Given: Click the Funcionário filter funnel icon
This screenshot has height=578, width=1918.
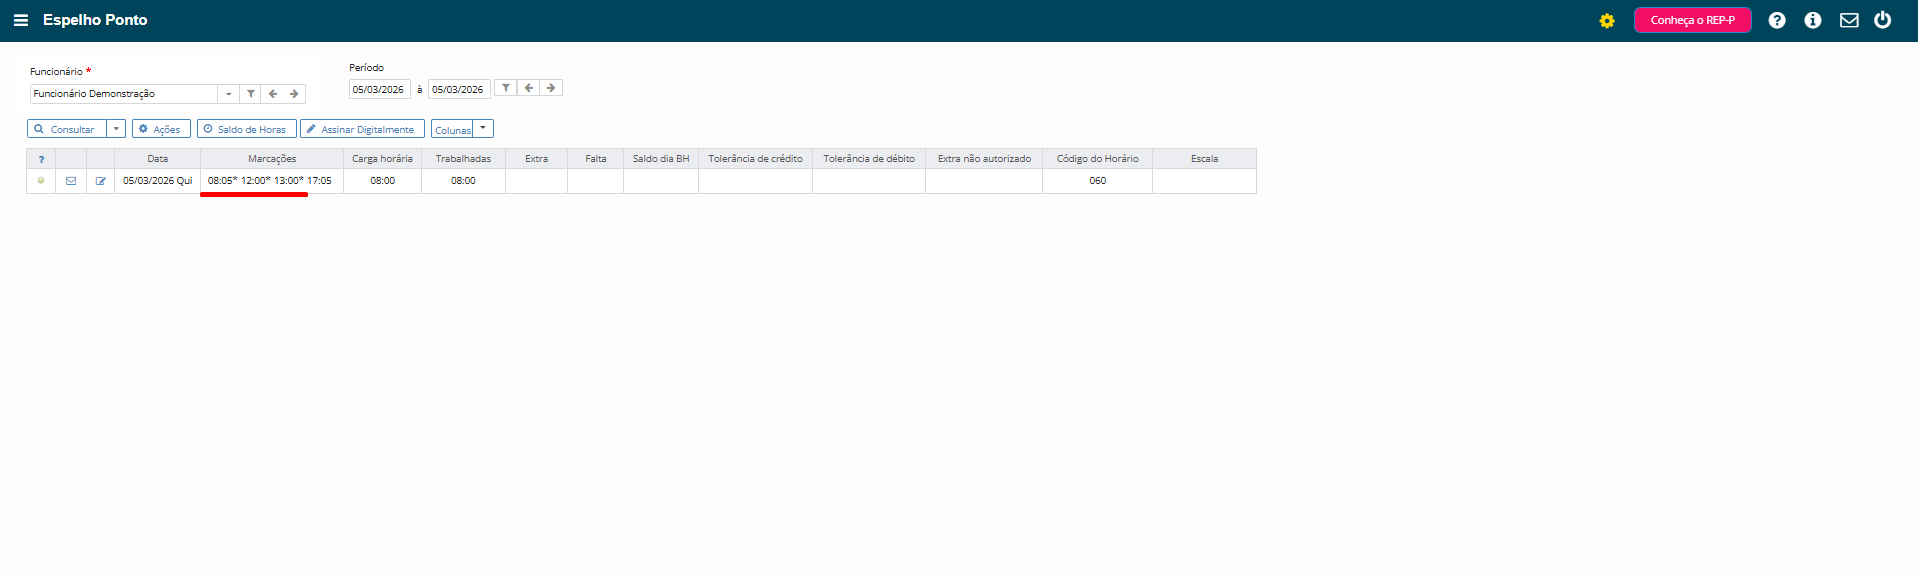Looking at the screenshot, I should (251, 94).
